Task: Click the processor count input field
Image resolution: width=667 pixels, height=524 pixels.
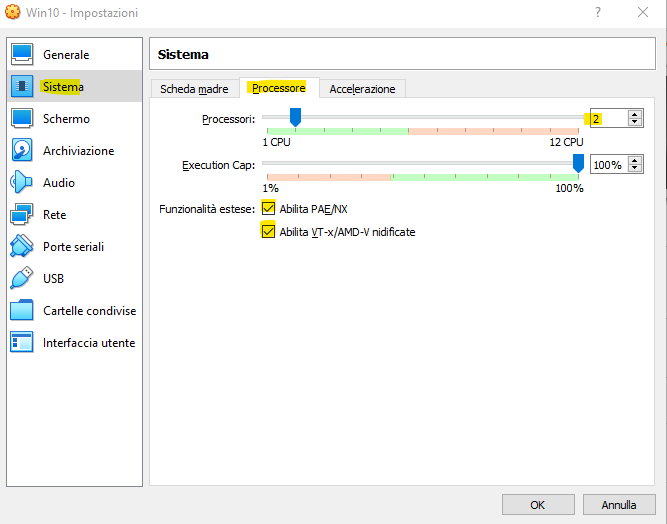Action: (x=609, y=119)
